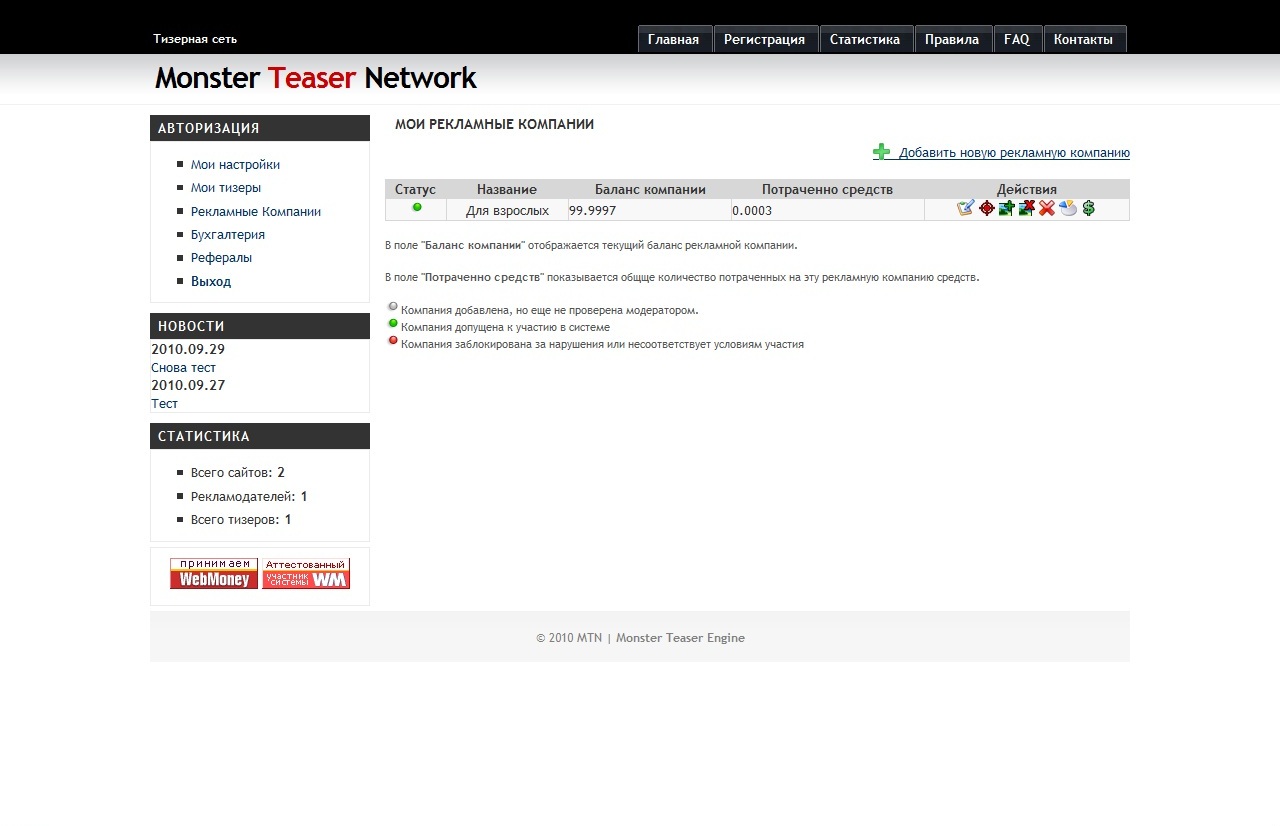Click the МОИ РЕКЛАМНЫЕ КОМПАНИИ heading
This screenshot has height=826, width=1280.
coord(494,125)
